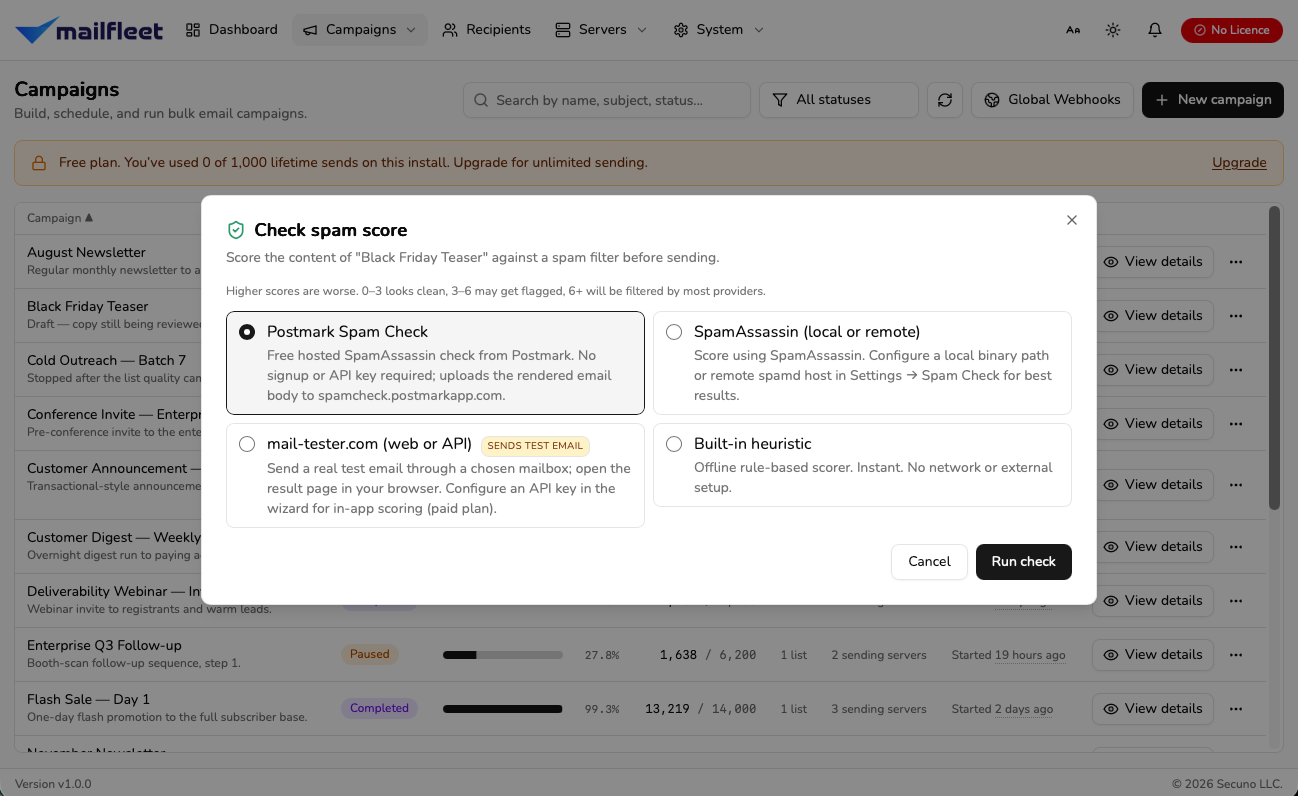Viewport: 1298px width, 796px height.
Task: Click Flash Sale — Day 1 progress bar
Action: point(503,709)
